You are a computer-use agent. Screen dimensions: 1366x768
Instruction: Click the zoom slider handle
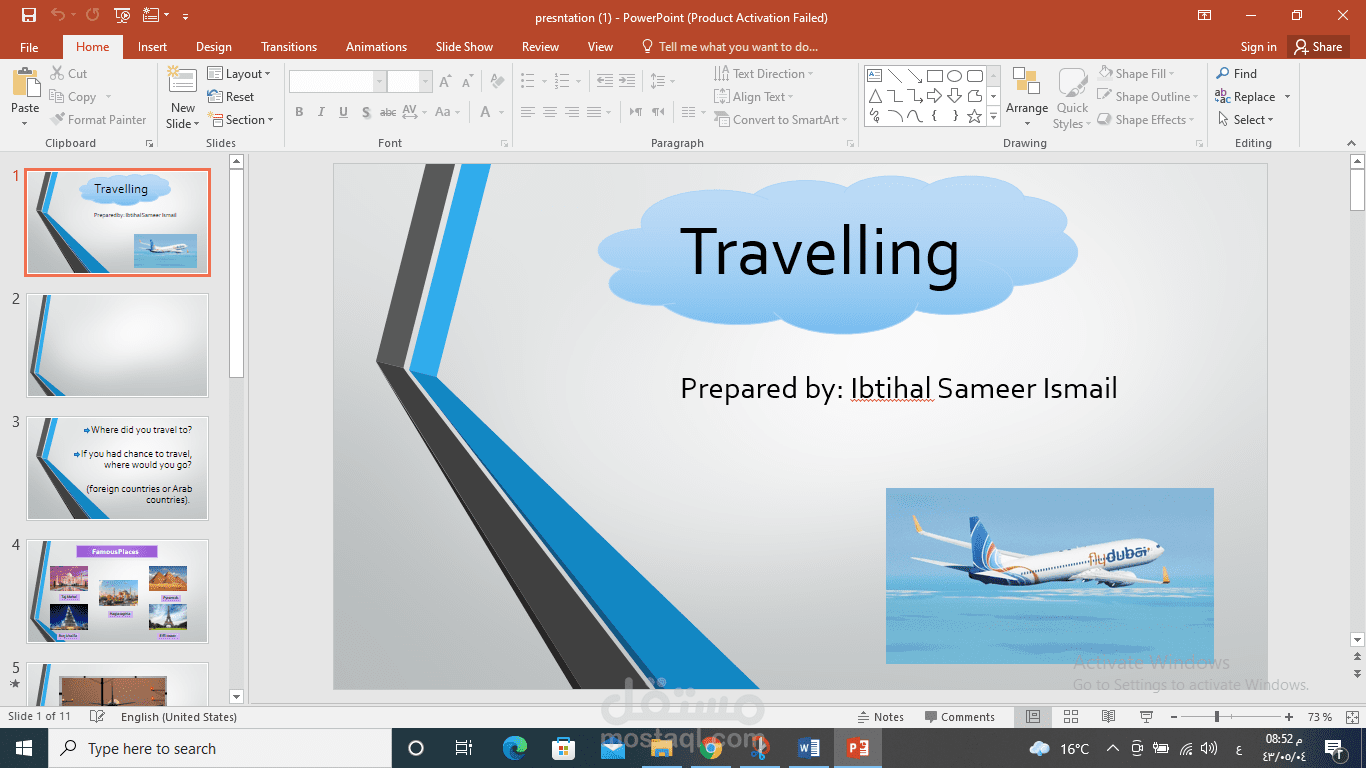tap(1217, 717)
